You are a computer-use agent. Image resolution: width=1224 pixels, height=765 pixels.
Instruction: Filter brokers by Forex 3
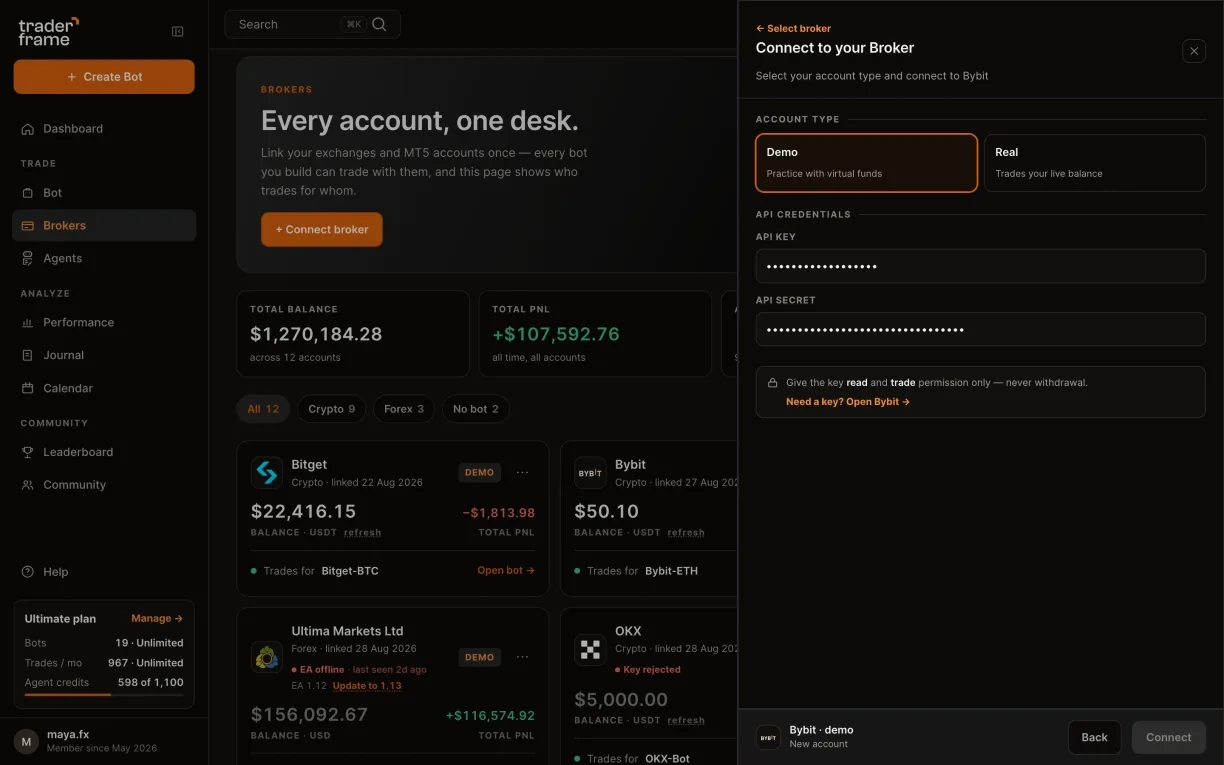click(404, 409)
